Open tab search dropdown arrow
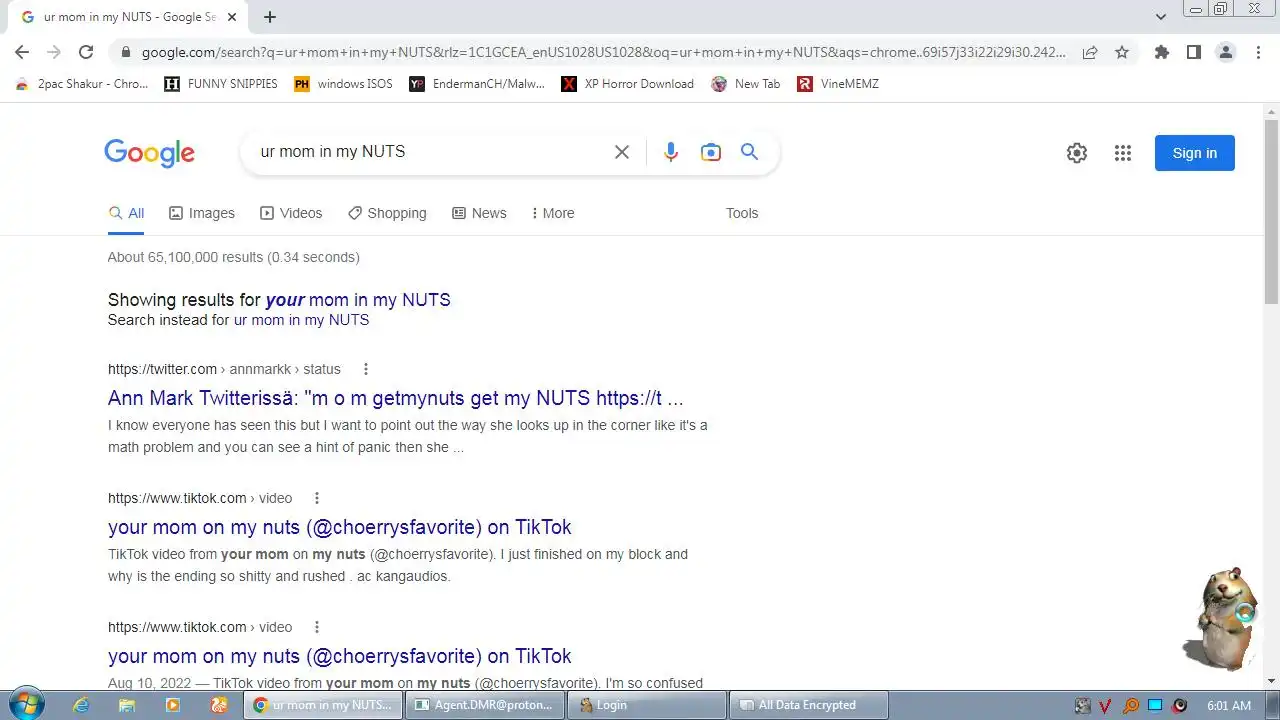Image resolution: width=1280 pixels, height=720 pixels. [1161, 17]
